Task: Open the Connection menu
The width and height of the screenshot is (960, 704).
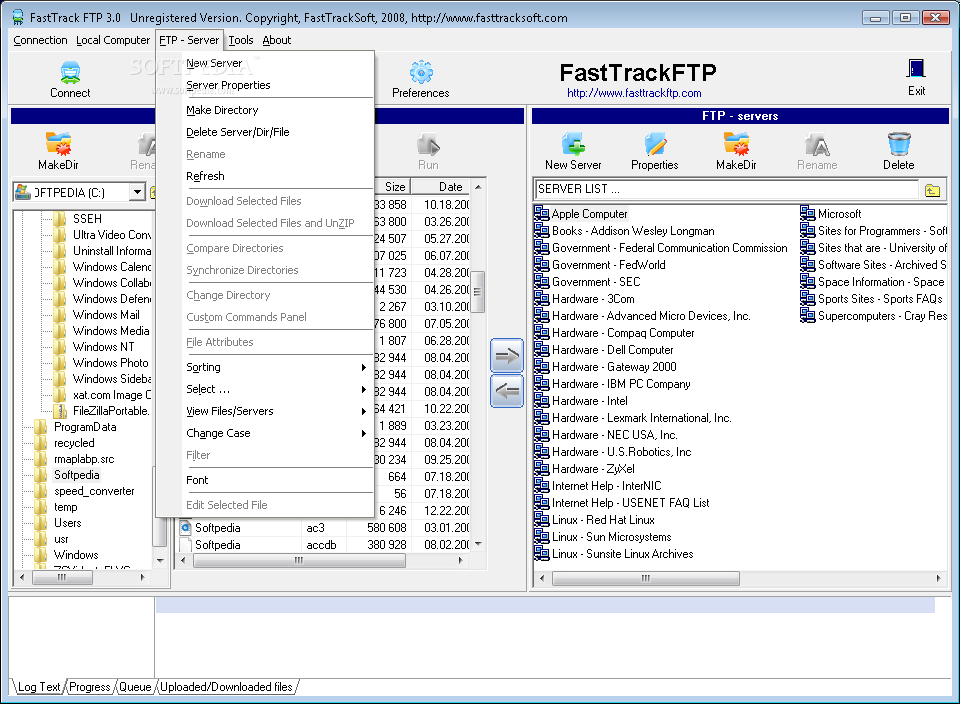Action: tap(40, 40)
